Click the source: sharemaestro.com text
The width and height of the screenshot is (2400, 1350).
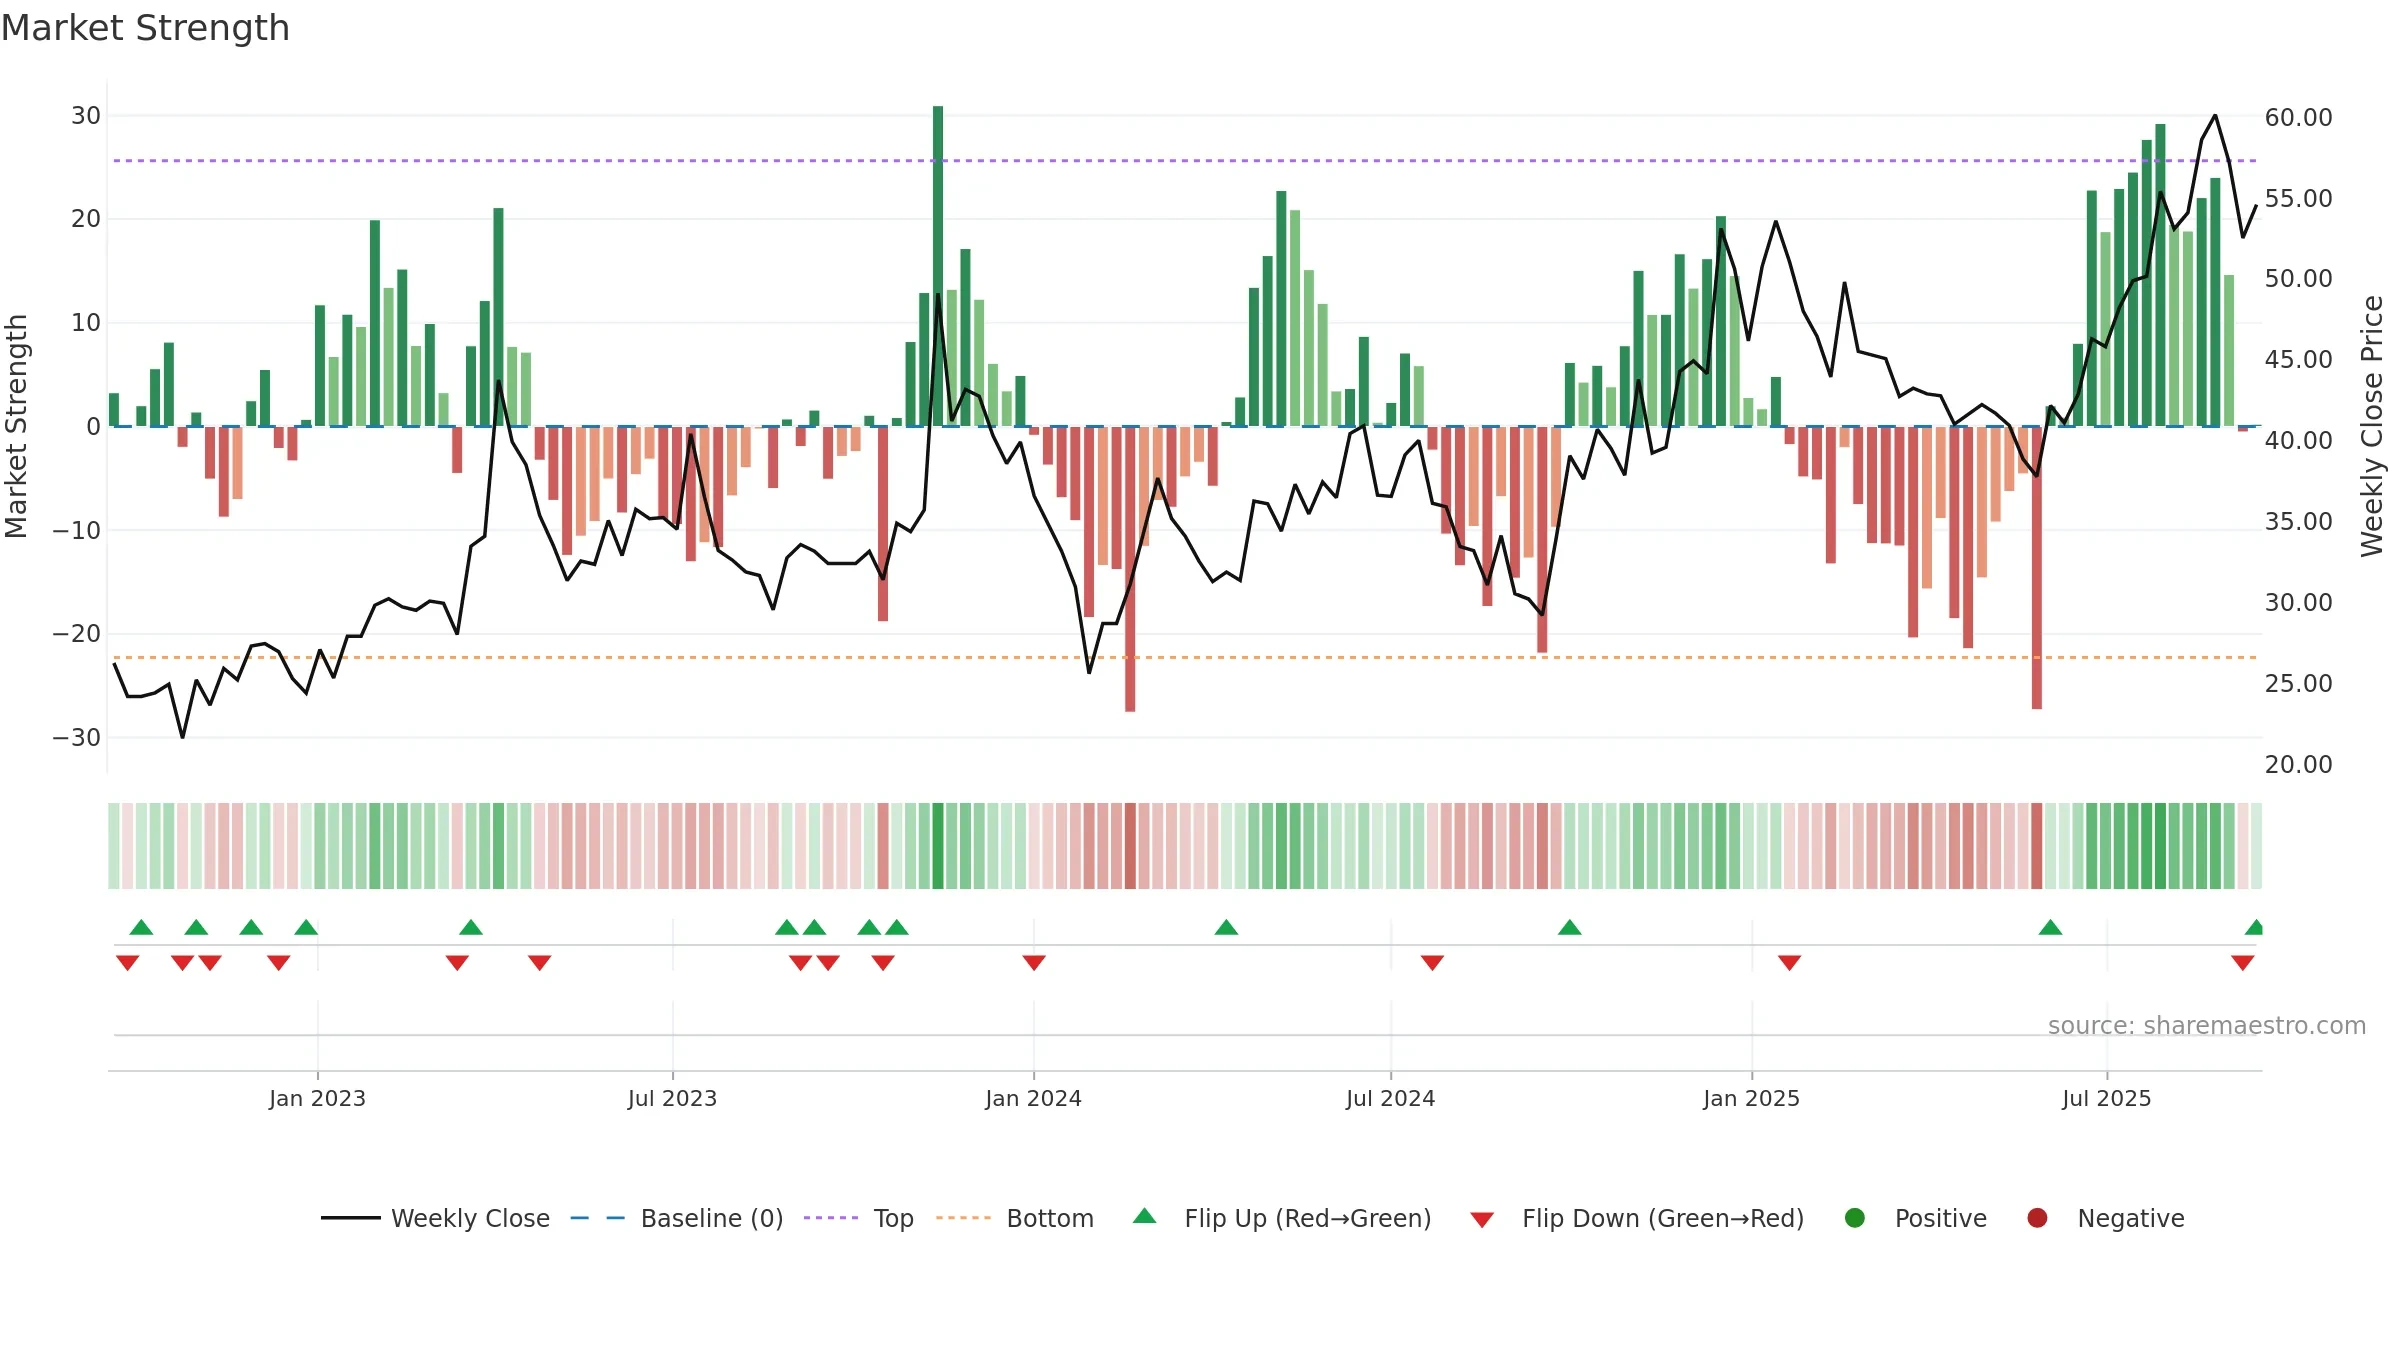[x=2207, y=1026]
